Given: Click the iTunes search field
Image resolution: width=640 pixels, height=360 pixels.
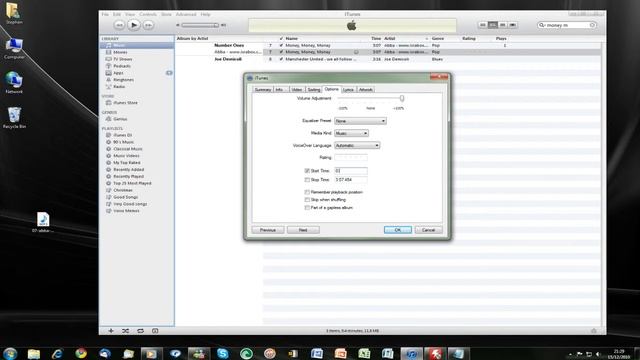Looking at the screenshot, I should [x=567, y=25].
